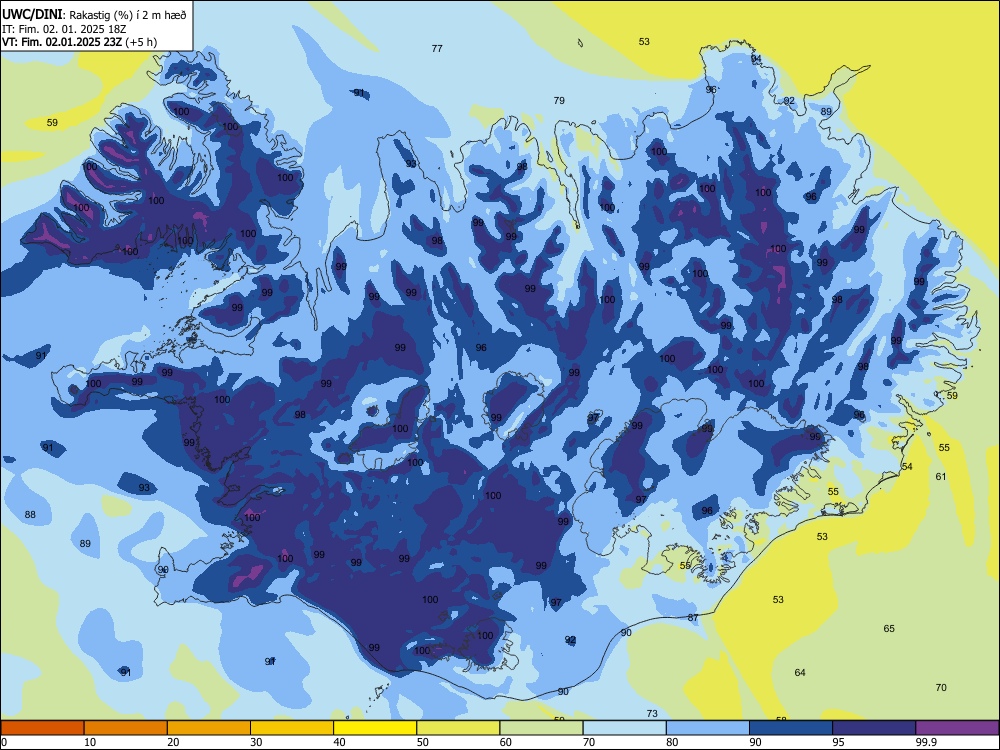1000x750 pixels.
Task: Click the '99.9' legend scale label
Action: [926, 742]
